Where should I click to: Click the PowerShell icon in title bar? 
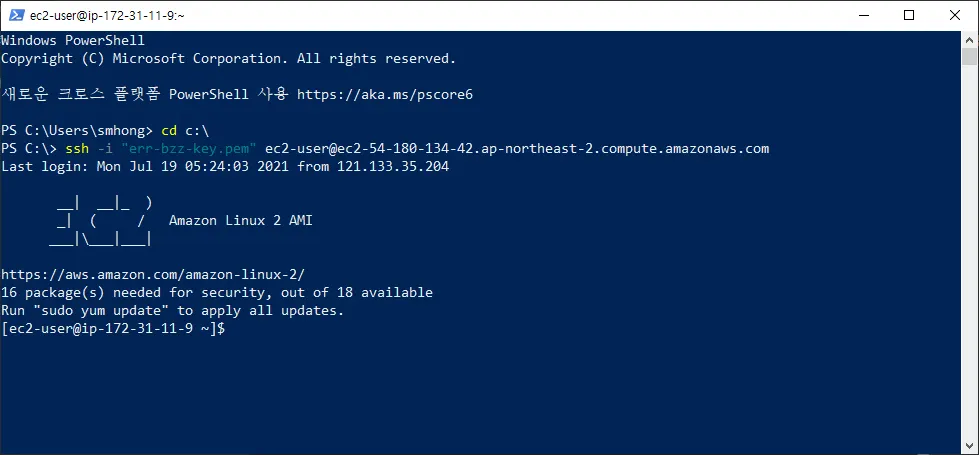click(16, 16)
